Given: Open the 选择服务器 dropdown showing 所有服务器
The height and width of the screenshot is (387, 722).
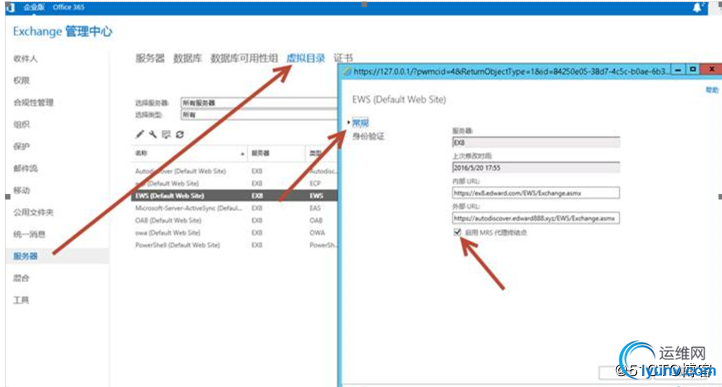Looking at the screenshot, I should (x=259, y=103).
